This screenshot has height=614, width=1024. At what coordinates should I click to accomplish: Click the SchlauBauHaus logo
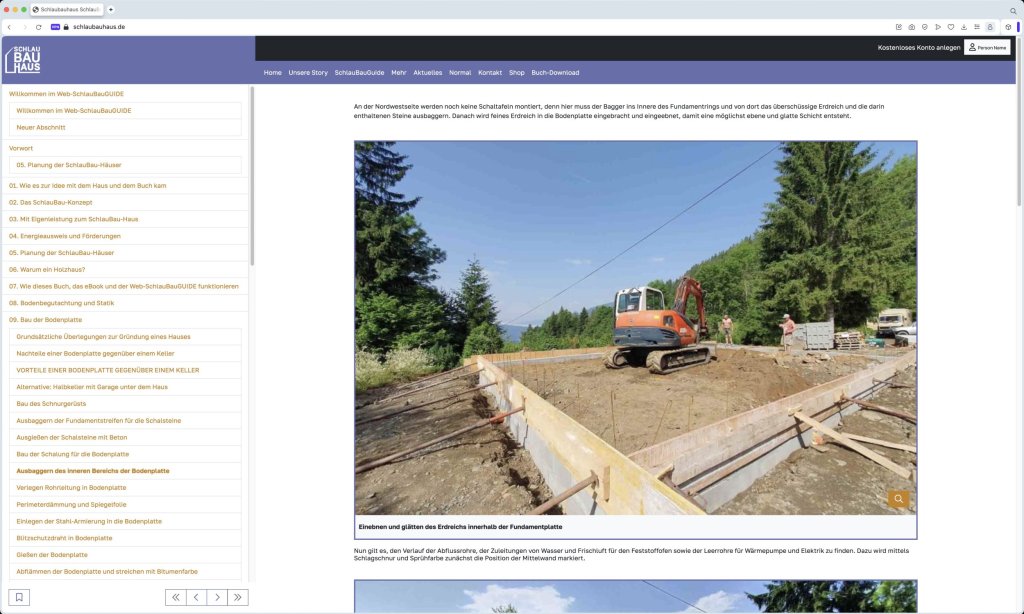pos(23,60)
